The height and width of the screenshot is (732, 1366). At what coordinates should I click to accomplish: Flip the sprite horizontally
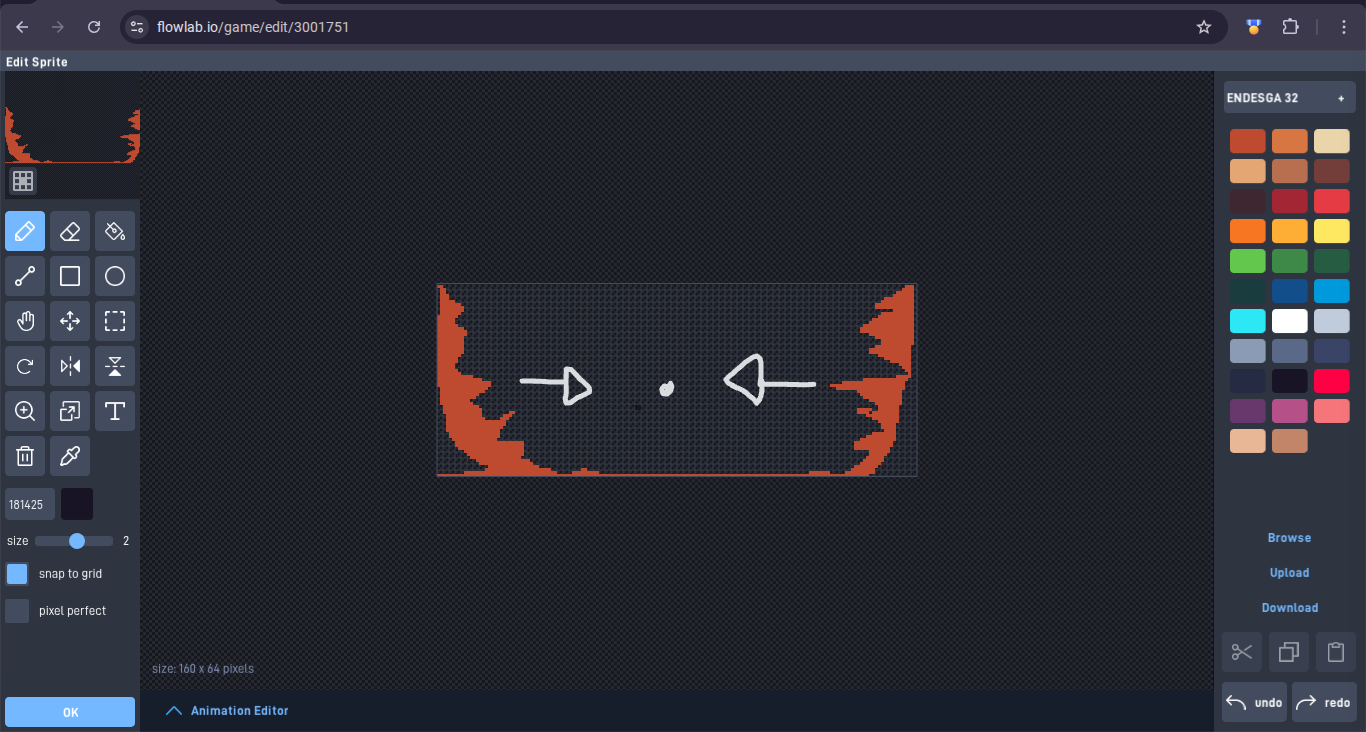(70, 366)
